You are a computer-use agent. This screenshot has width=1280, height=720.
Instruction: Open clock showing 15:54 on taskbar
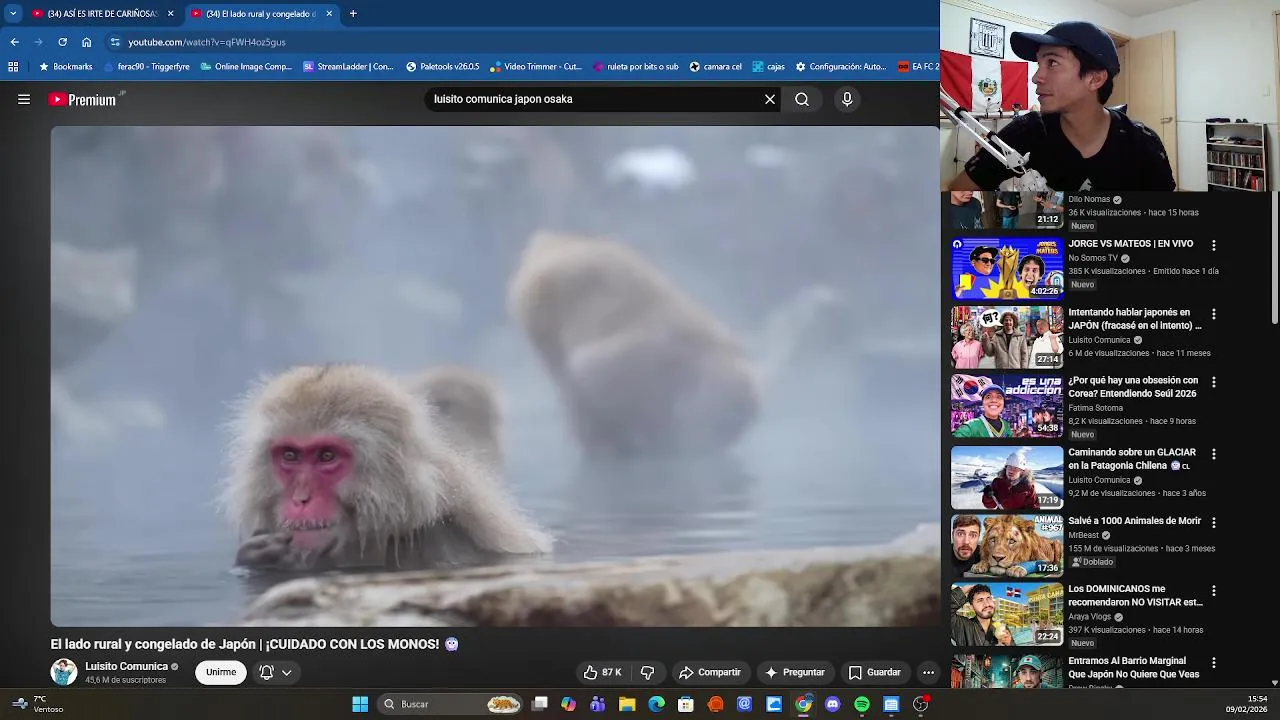pos(1247,704)
